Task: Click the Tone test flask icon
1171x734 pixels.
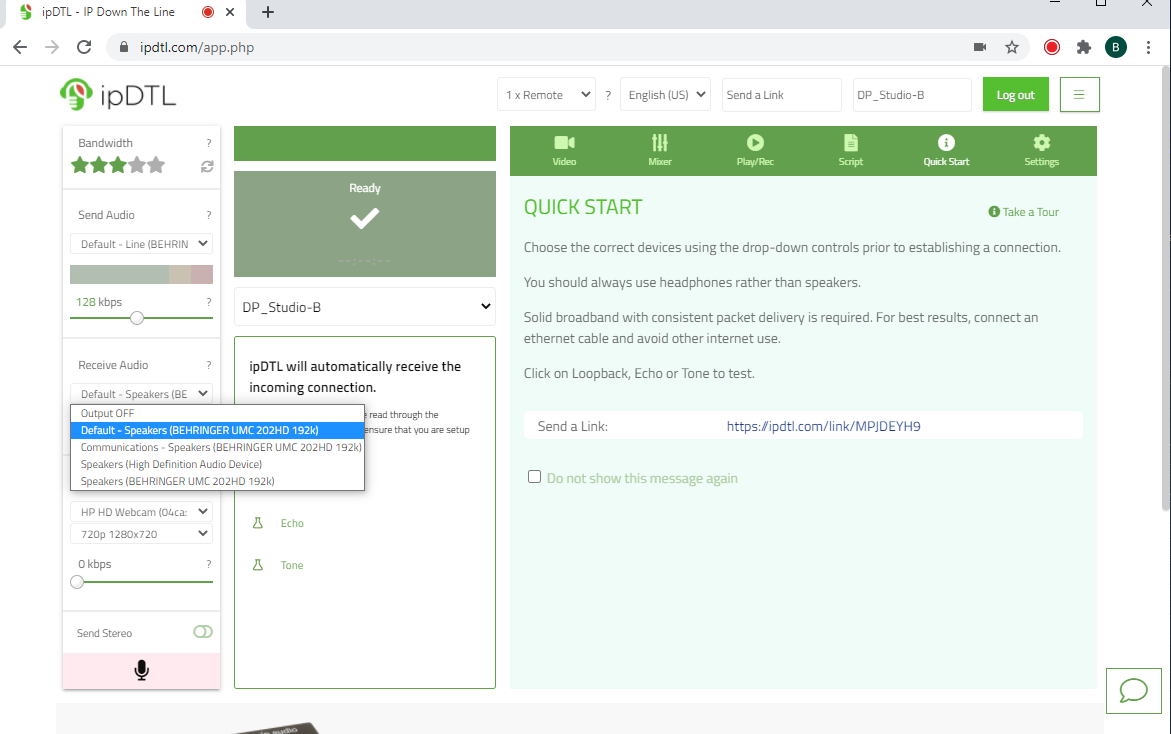Action: pos(258,565)
